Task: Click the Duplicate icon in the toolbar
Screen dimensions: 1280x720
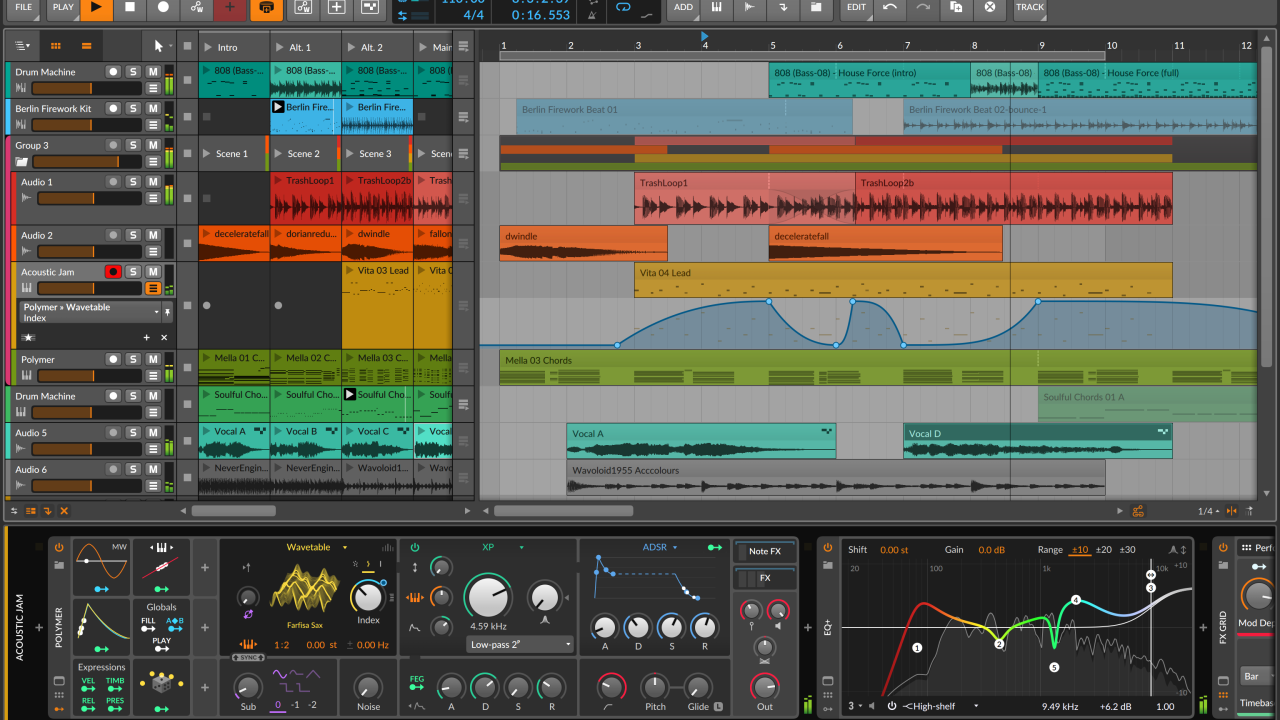Action: pyautogui.click(x=954, y=9)
